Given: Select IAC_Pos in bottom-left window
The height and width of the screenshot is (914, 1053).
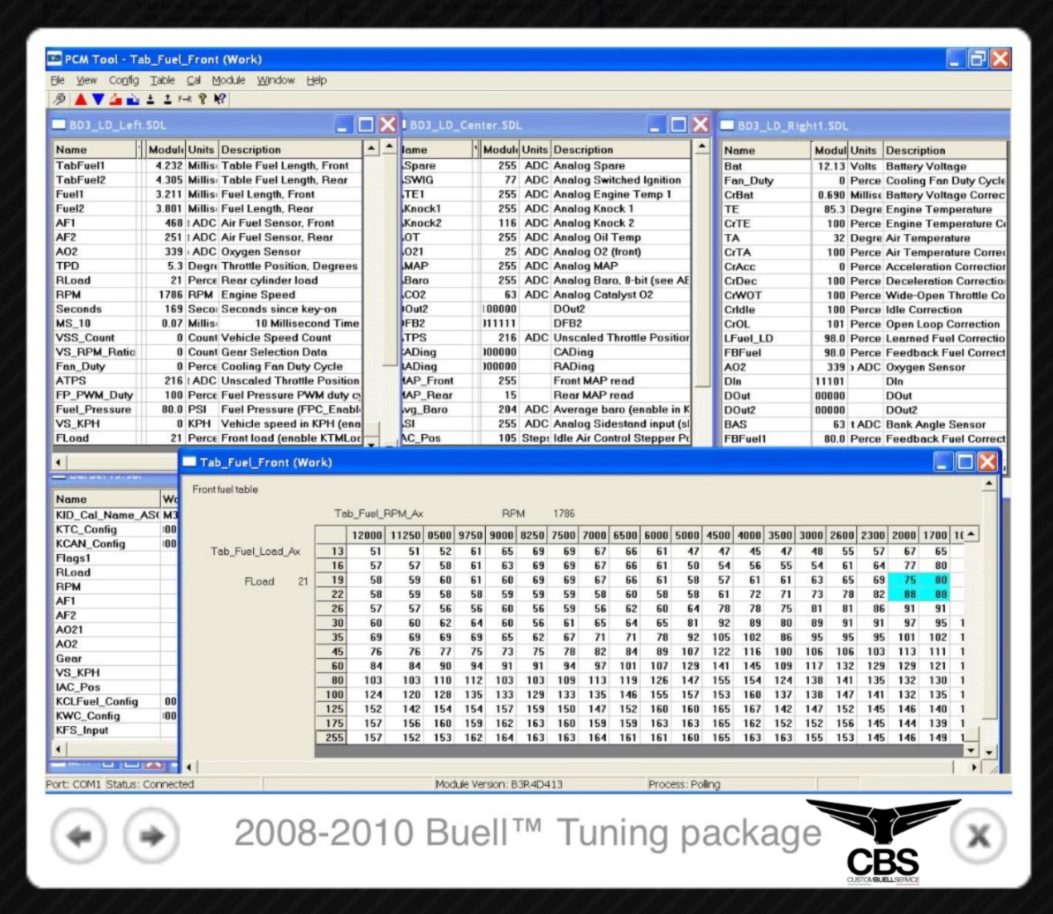Looking at the screenshot, I should pyautogui.click(x=115, y=686).
